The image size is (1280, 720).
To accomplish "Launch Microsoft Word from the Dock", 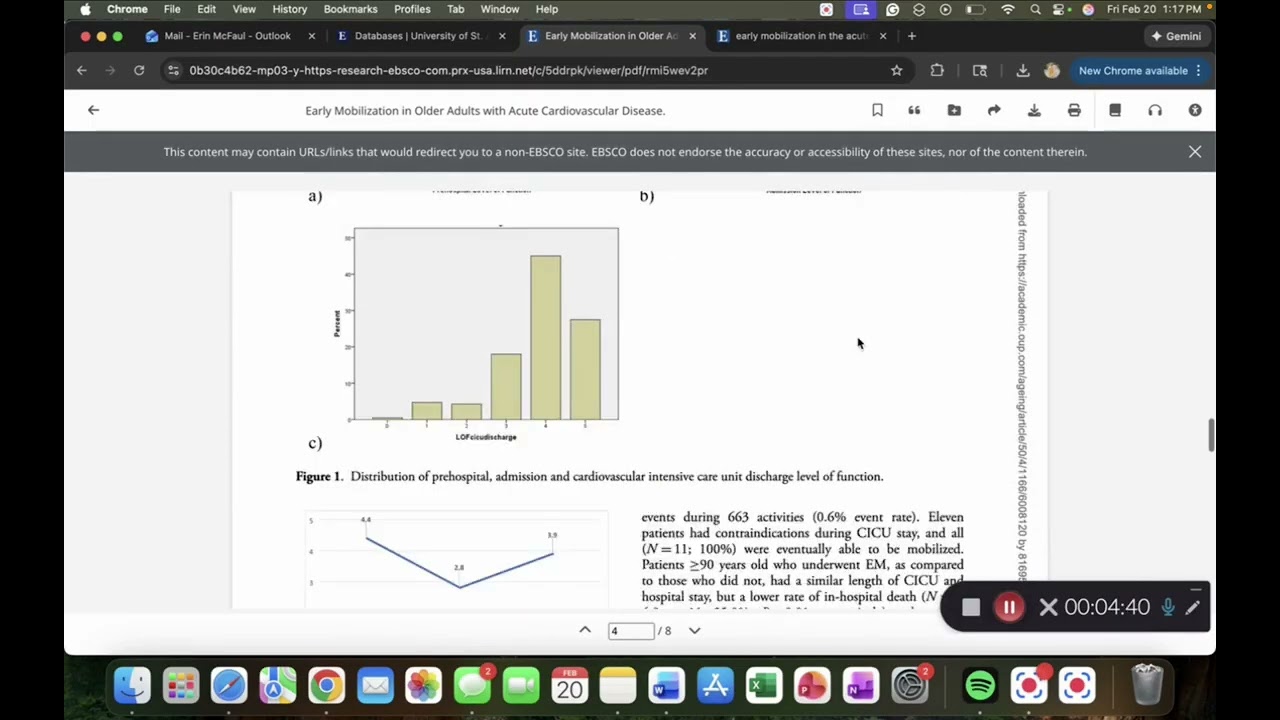I will tap(666, 685).
